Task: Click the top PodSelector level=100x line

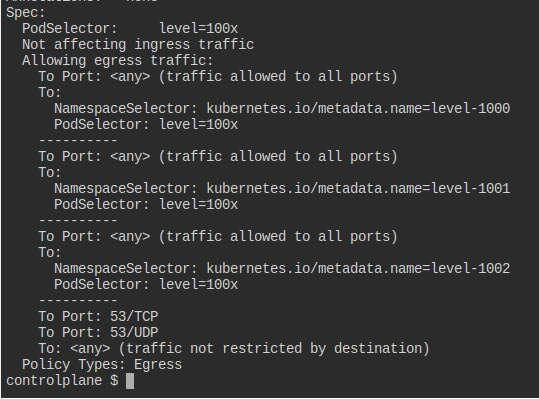Action: [130, 29]
